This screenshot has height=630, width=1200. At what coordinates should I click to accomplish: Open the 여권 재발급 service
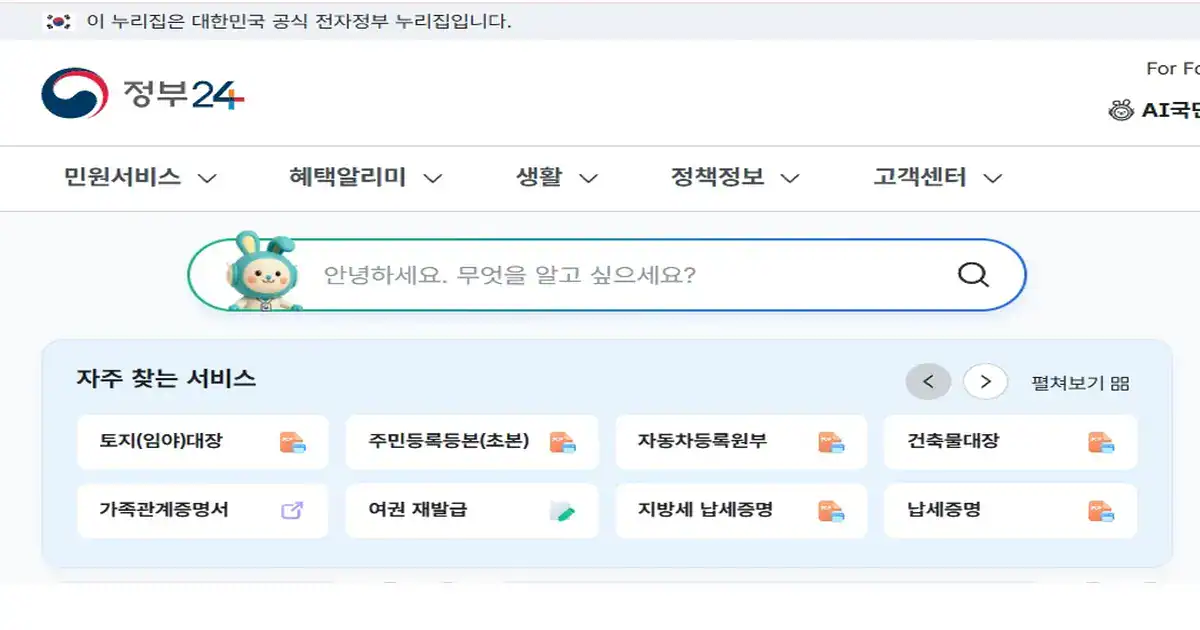pyautogui.click(x=472, y=511)
